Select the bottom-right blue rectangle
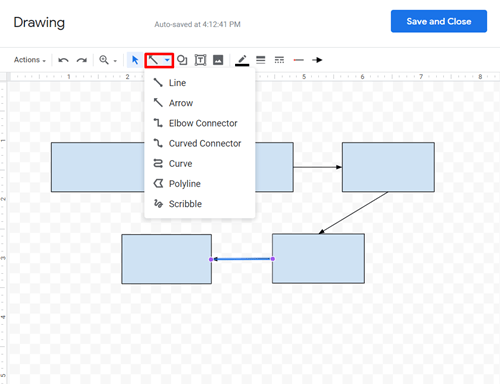The height and width of the screenshot is (384, 500). (318, 259)
